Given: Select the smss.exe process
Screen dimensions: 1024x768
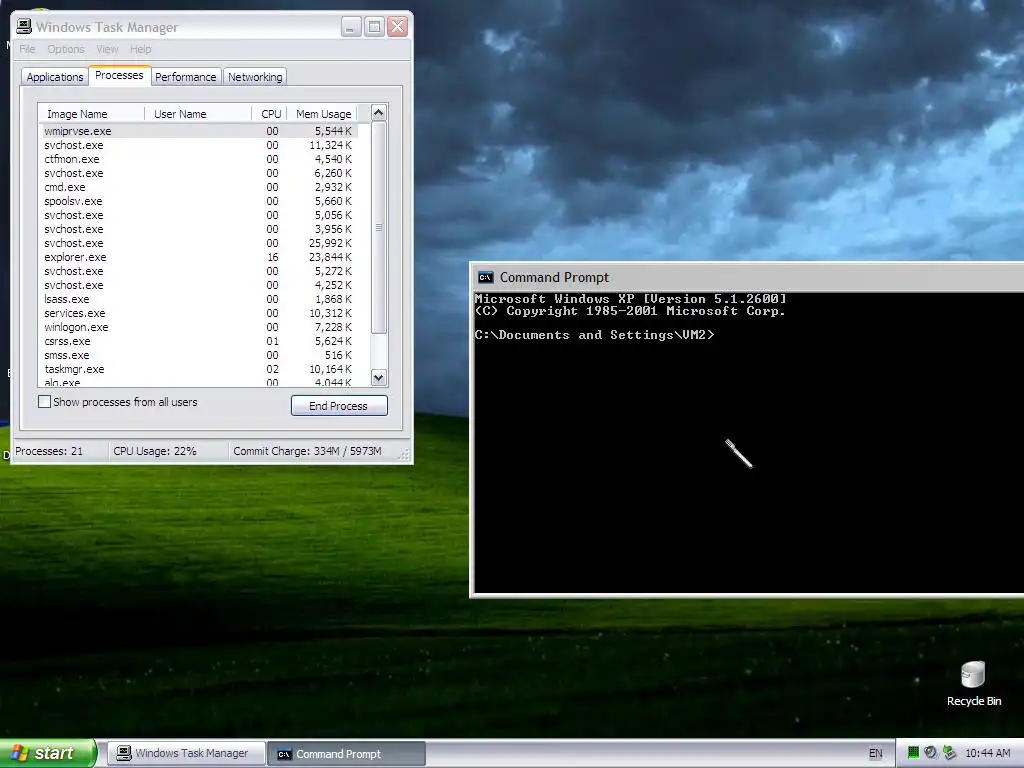Looking at the screenshot, I should [199, 355].
